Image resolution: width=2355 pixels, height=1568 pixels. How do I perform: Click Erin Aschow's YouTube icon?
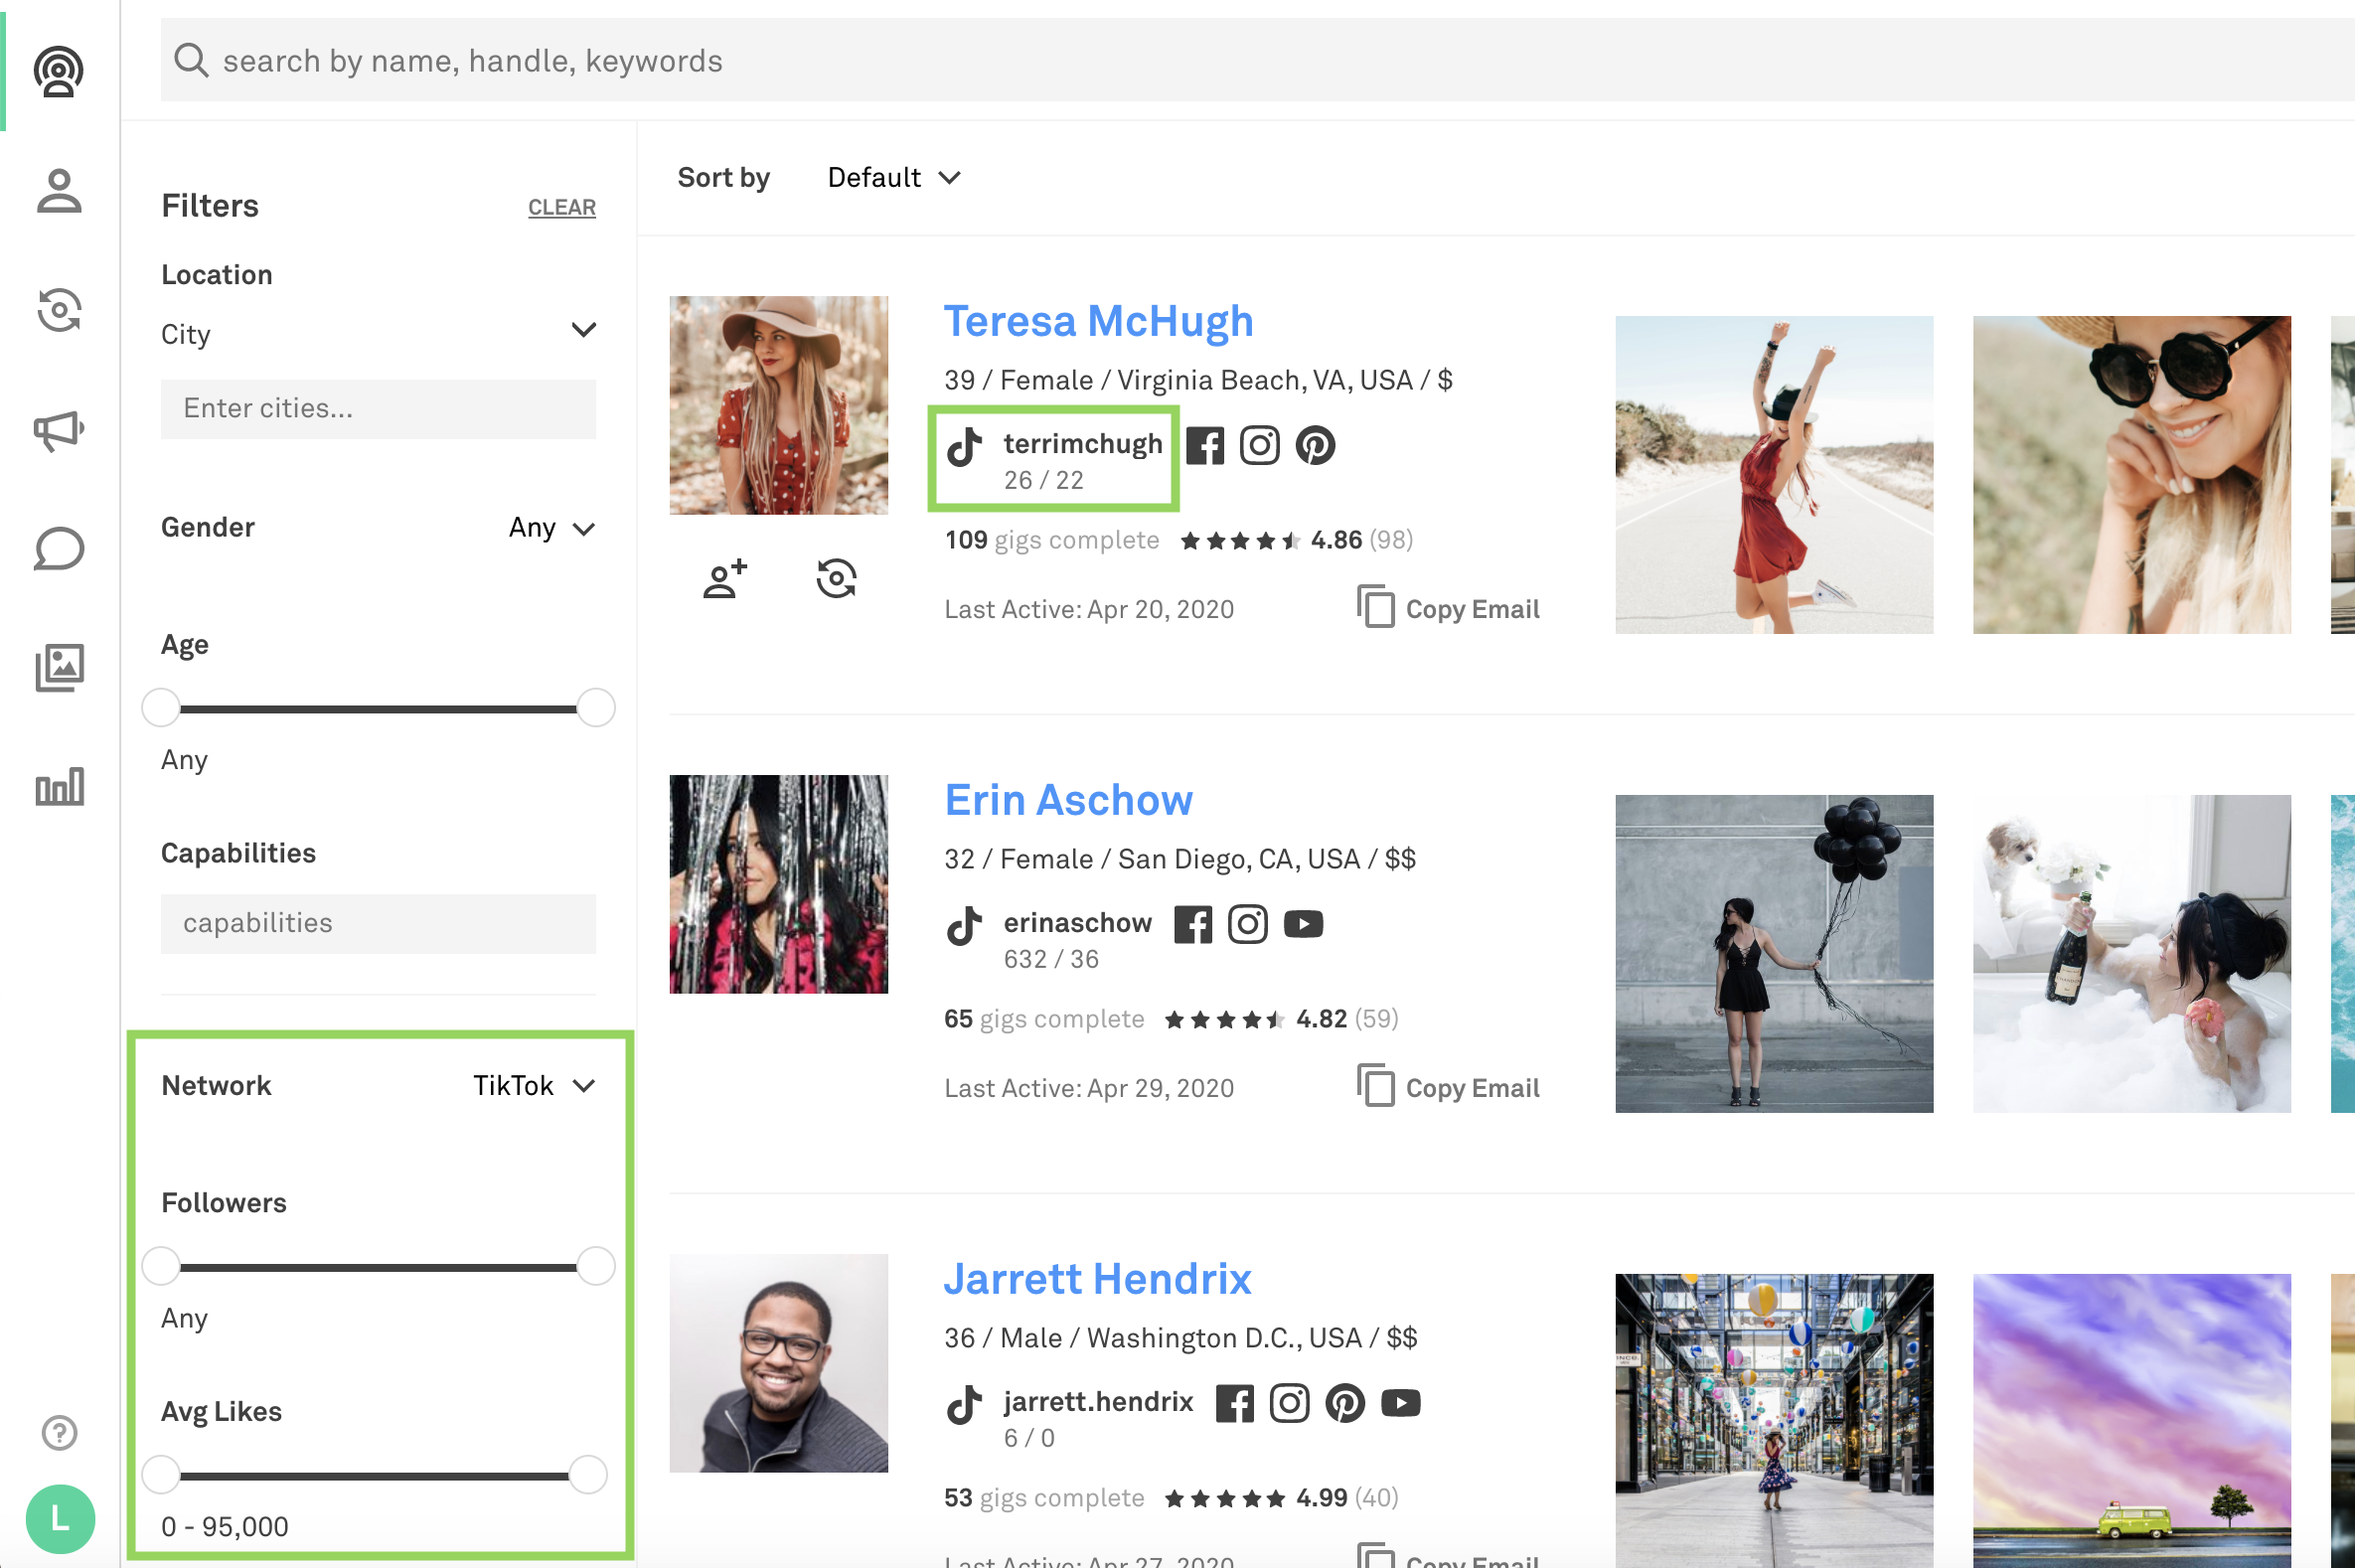pos(1303,925)
